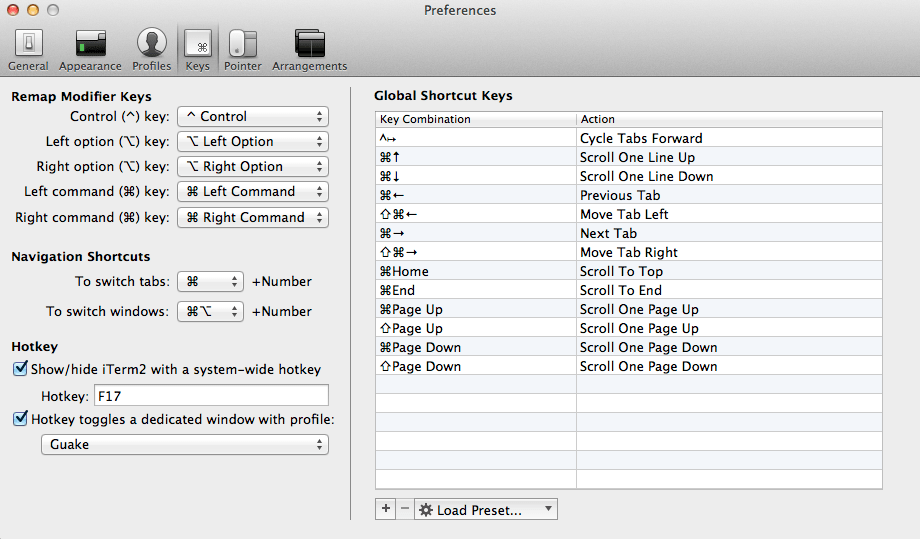This screenshot has height=539, width=920.
Task: Disable Show/hide iTerm2 with system-wide hotkey
Action: click(x=20, y=369)
